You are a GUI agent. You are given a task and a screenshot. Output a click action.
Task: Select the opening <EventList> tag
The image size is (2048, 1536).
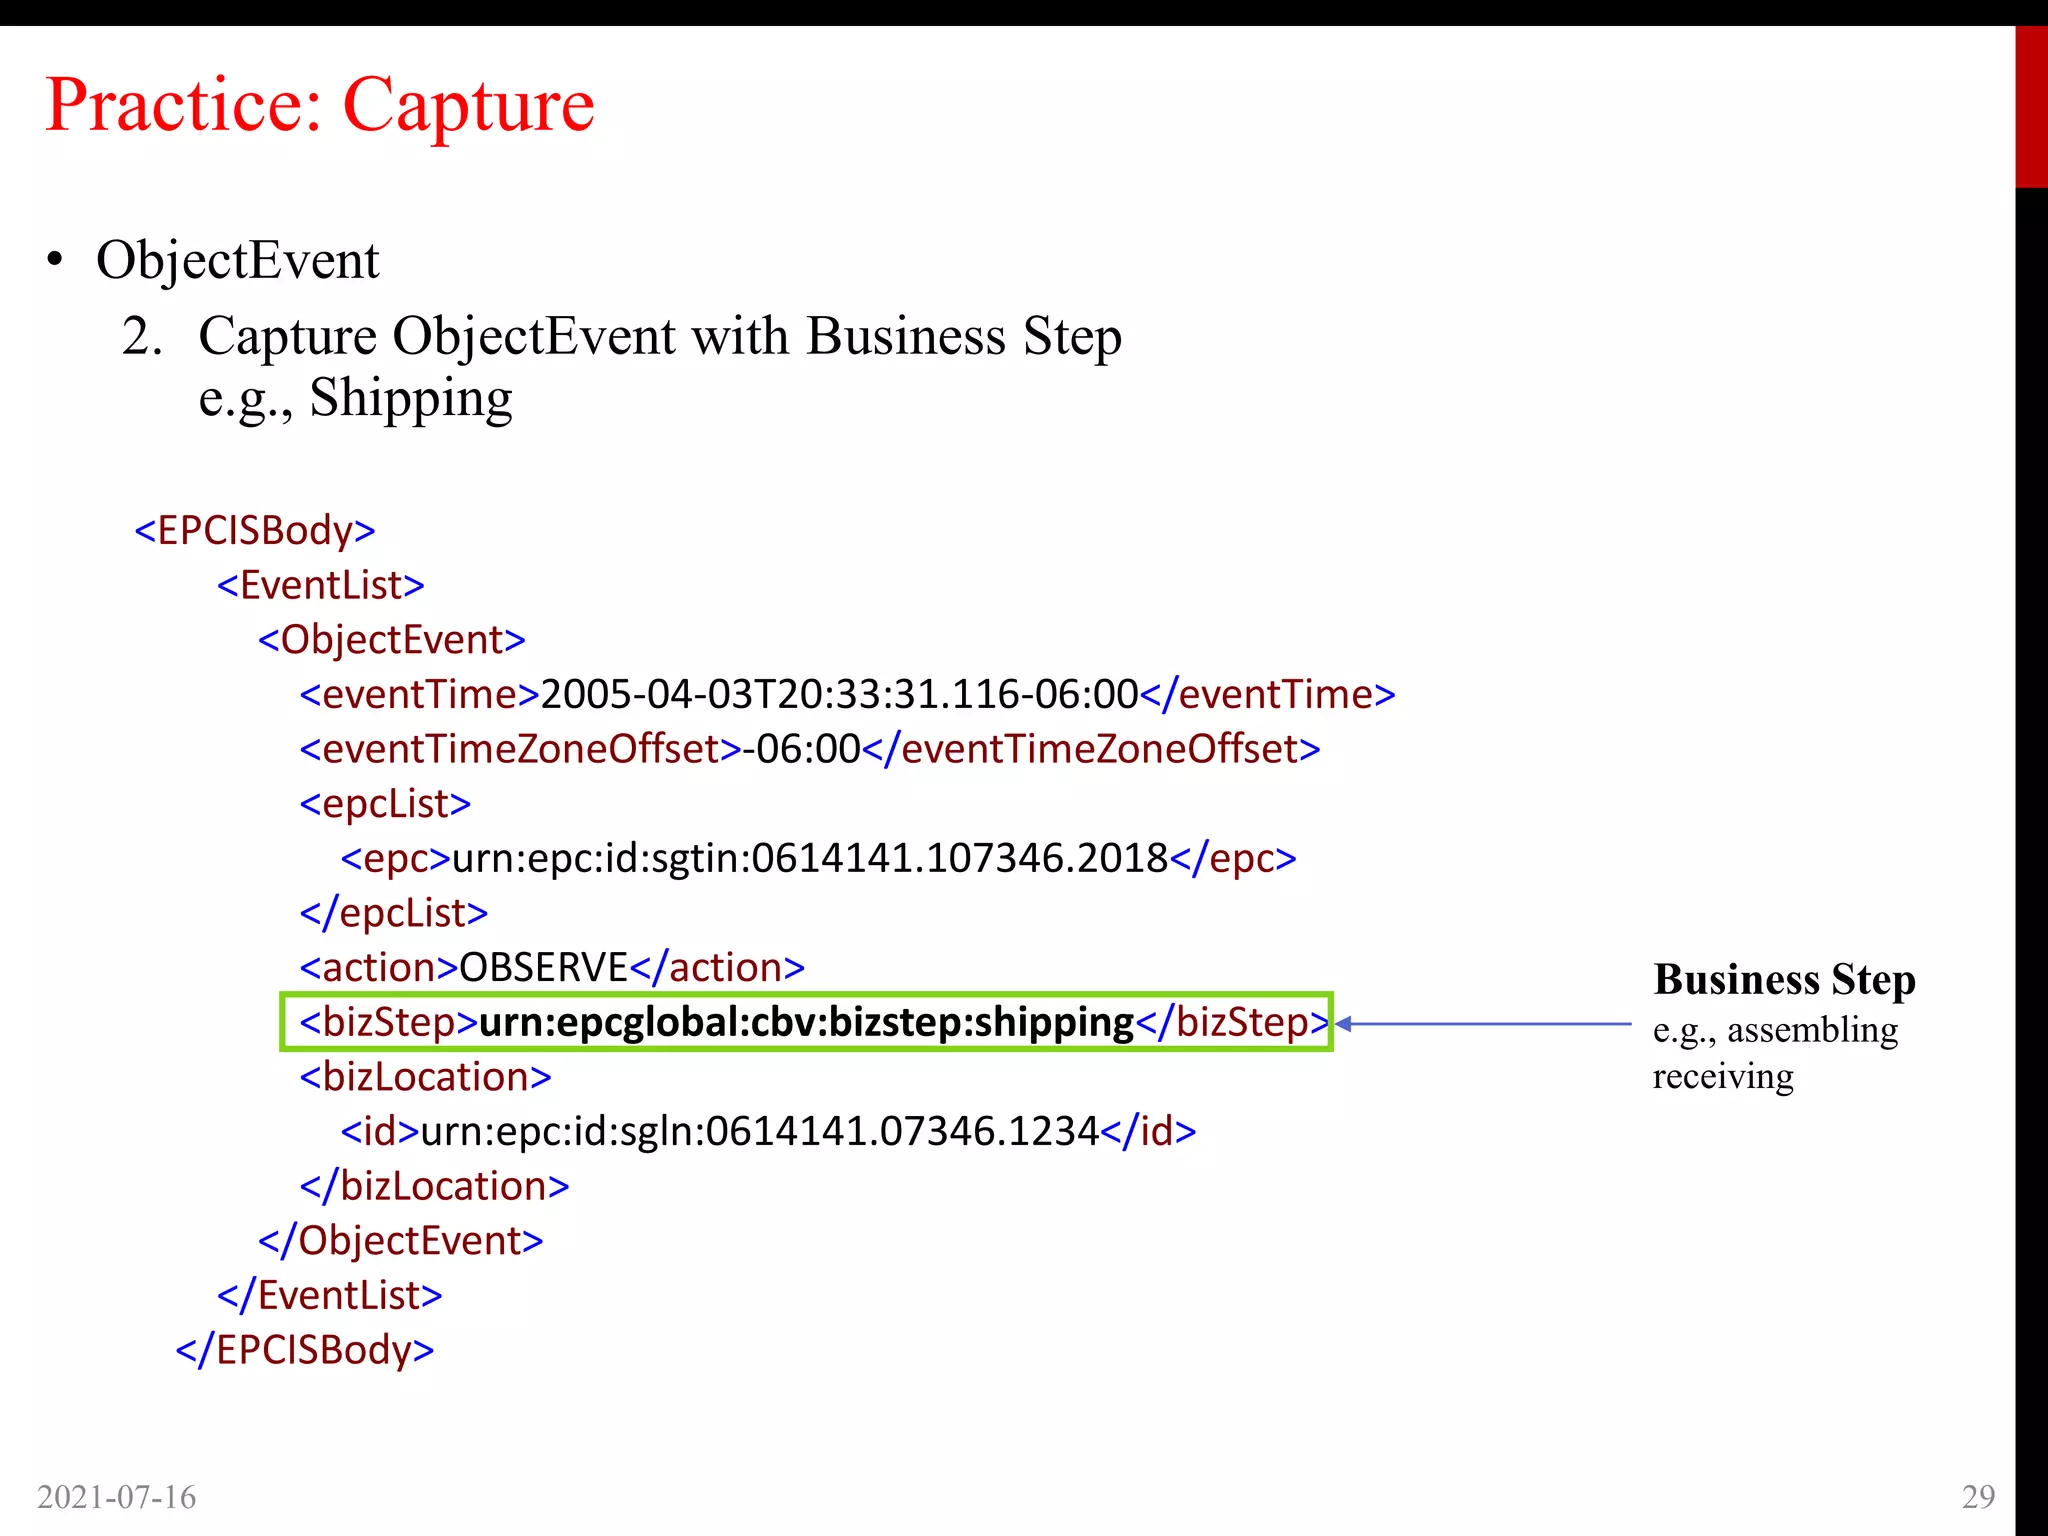pyautogui.click(x=321, y=585)
